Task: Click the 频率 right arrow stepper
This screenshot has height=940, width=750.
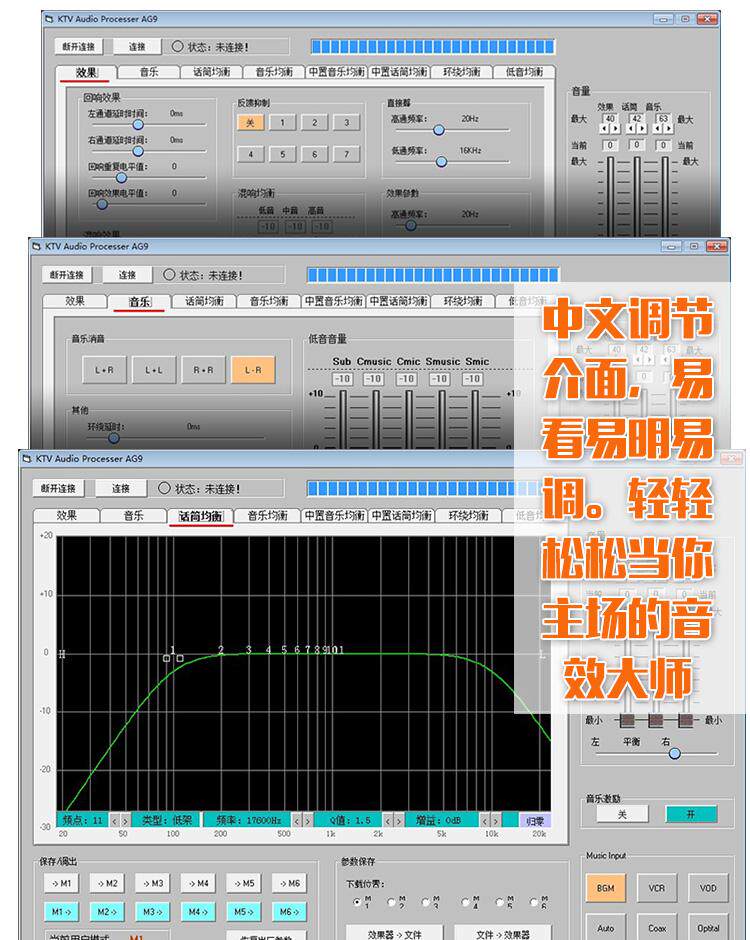Action: click(308, 820)
